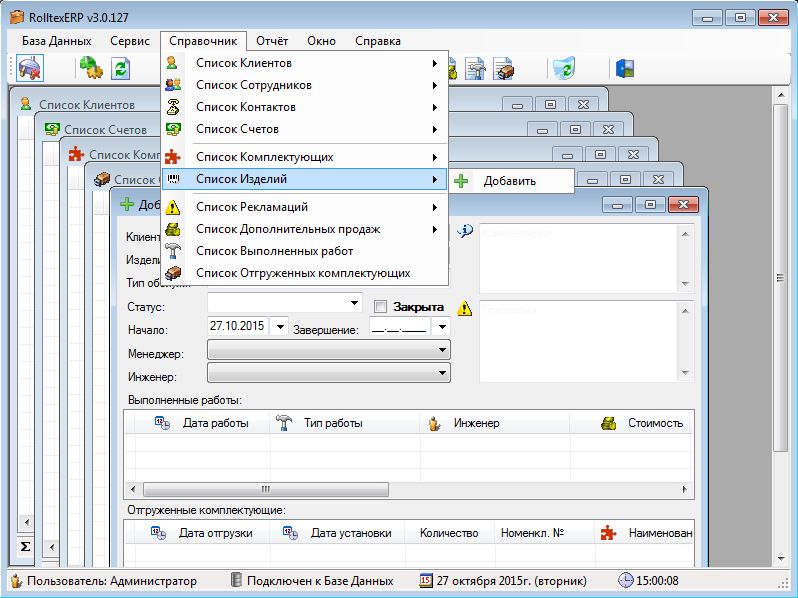Click the sigma summary button at bottom left
Image resolution: width=798 pixels, height=598 pixels.
pyautogui.click(x=25, y=547)
